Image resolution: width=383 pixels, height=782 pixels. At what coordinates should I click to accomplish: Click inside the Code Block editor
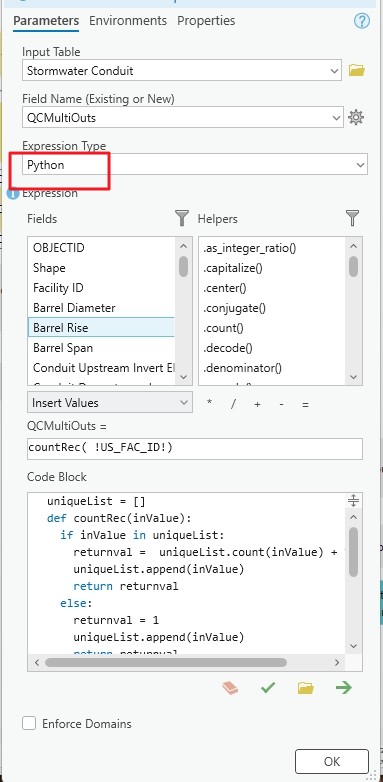[187, 574]
